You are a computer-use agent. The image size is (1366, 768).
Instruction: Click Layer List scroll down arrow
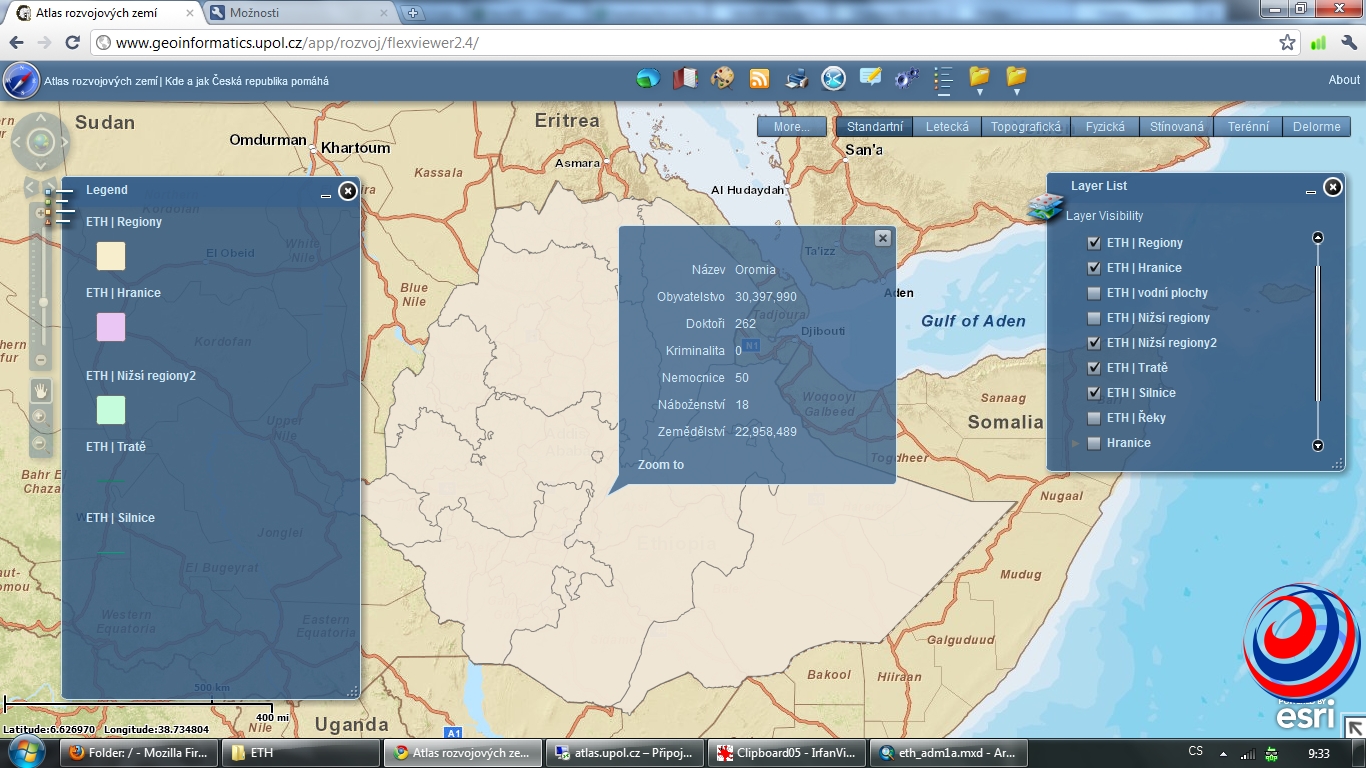tap(1318, 446)
